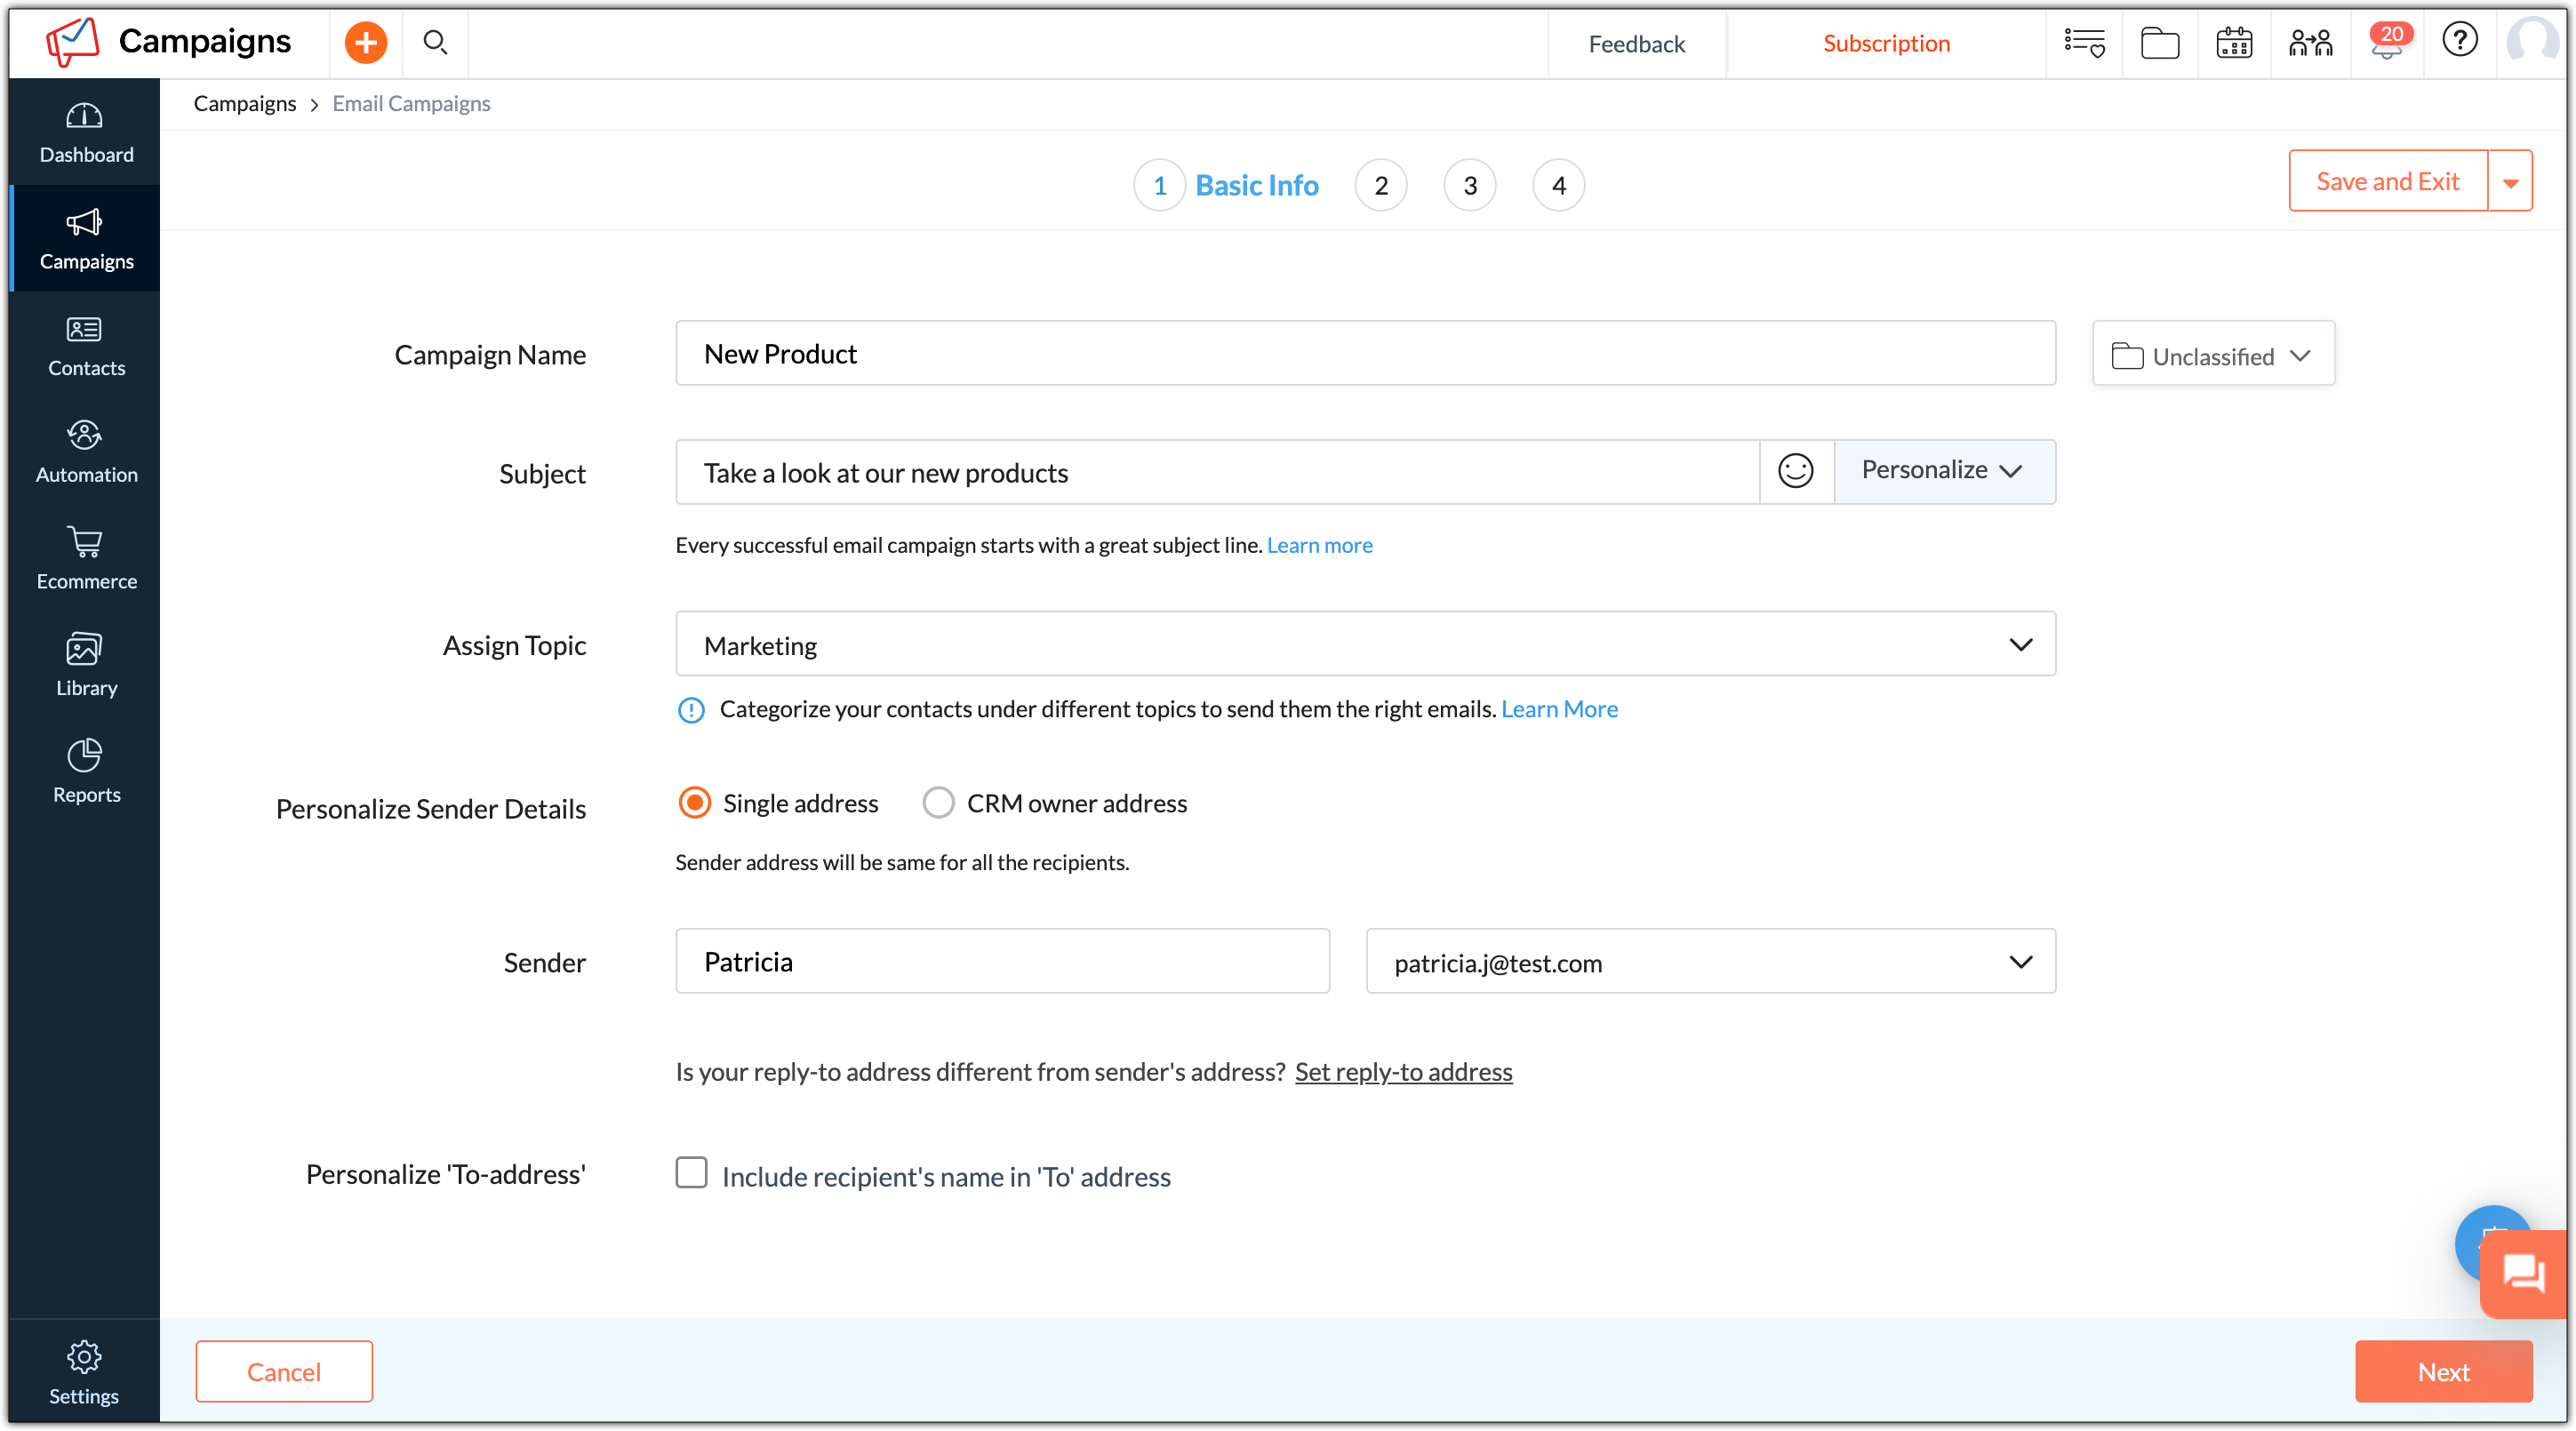The height and width of the screenshot is (1431, 2576).
Task: Go to Ecommerce cart icon in sidebar
Action: pos(86,558)
